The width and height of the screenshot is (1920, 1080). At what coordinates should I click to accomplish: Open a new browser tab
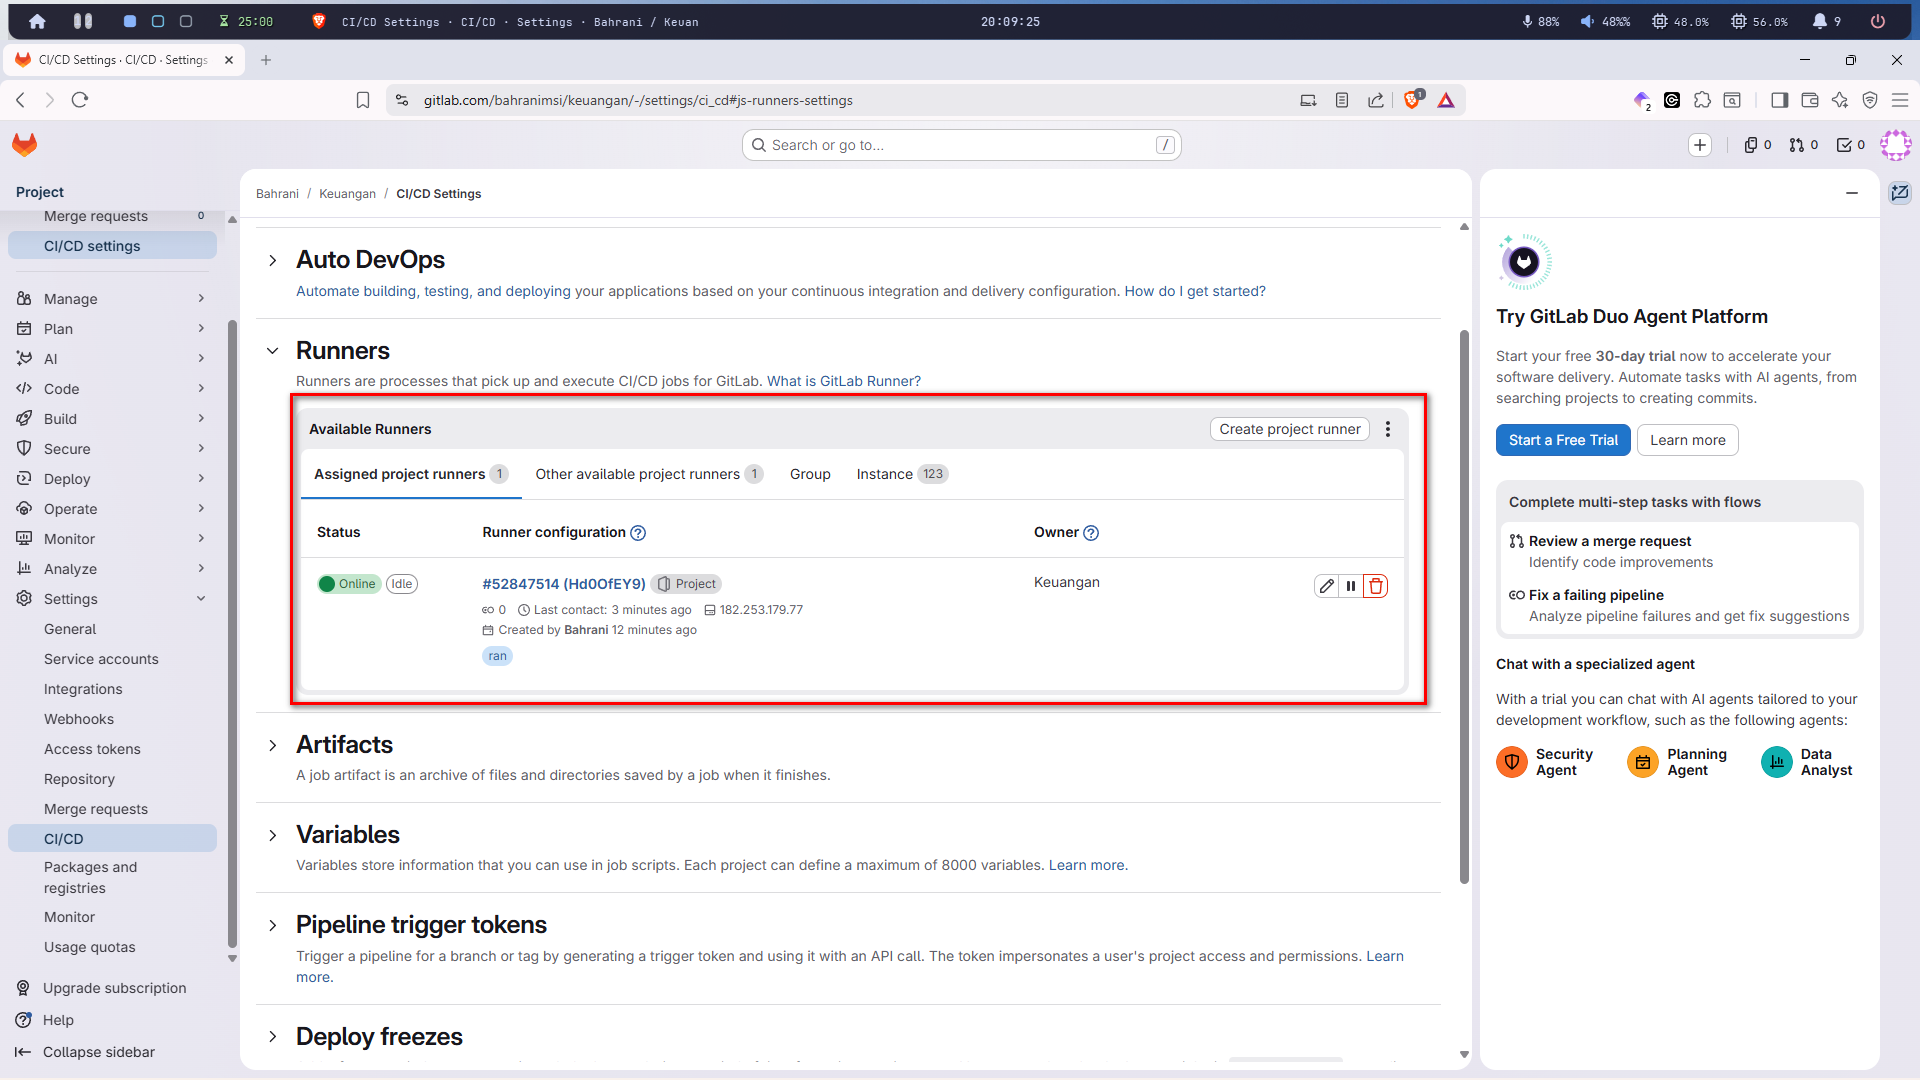click(x=266, y=60)
